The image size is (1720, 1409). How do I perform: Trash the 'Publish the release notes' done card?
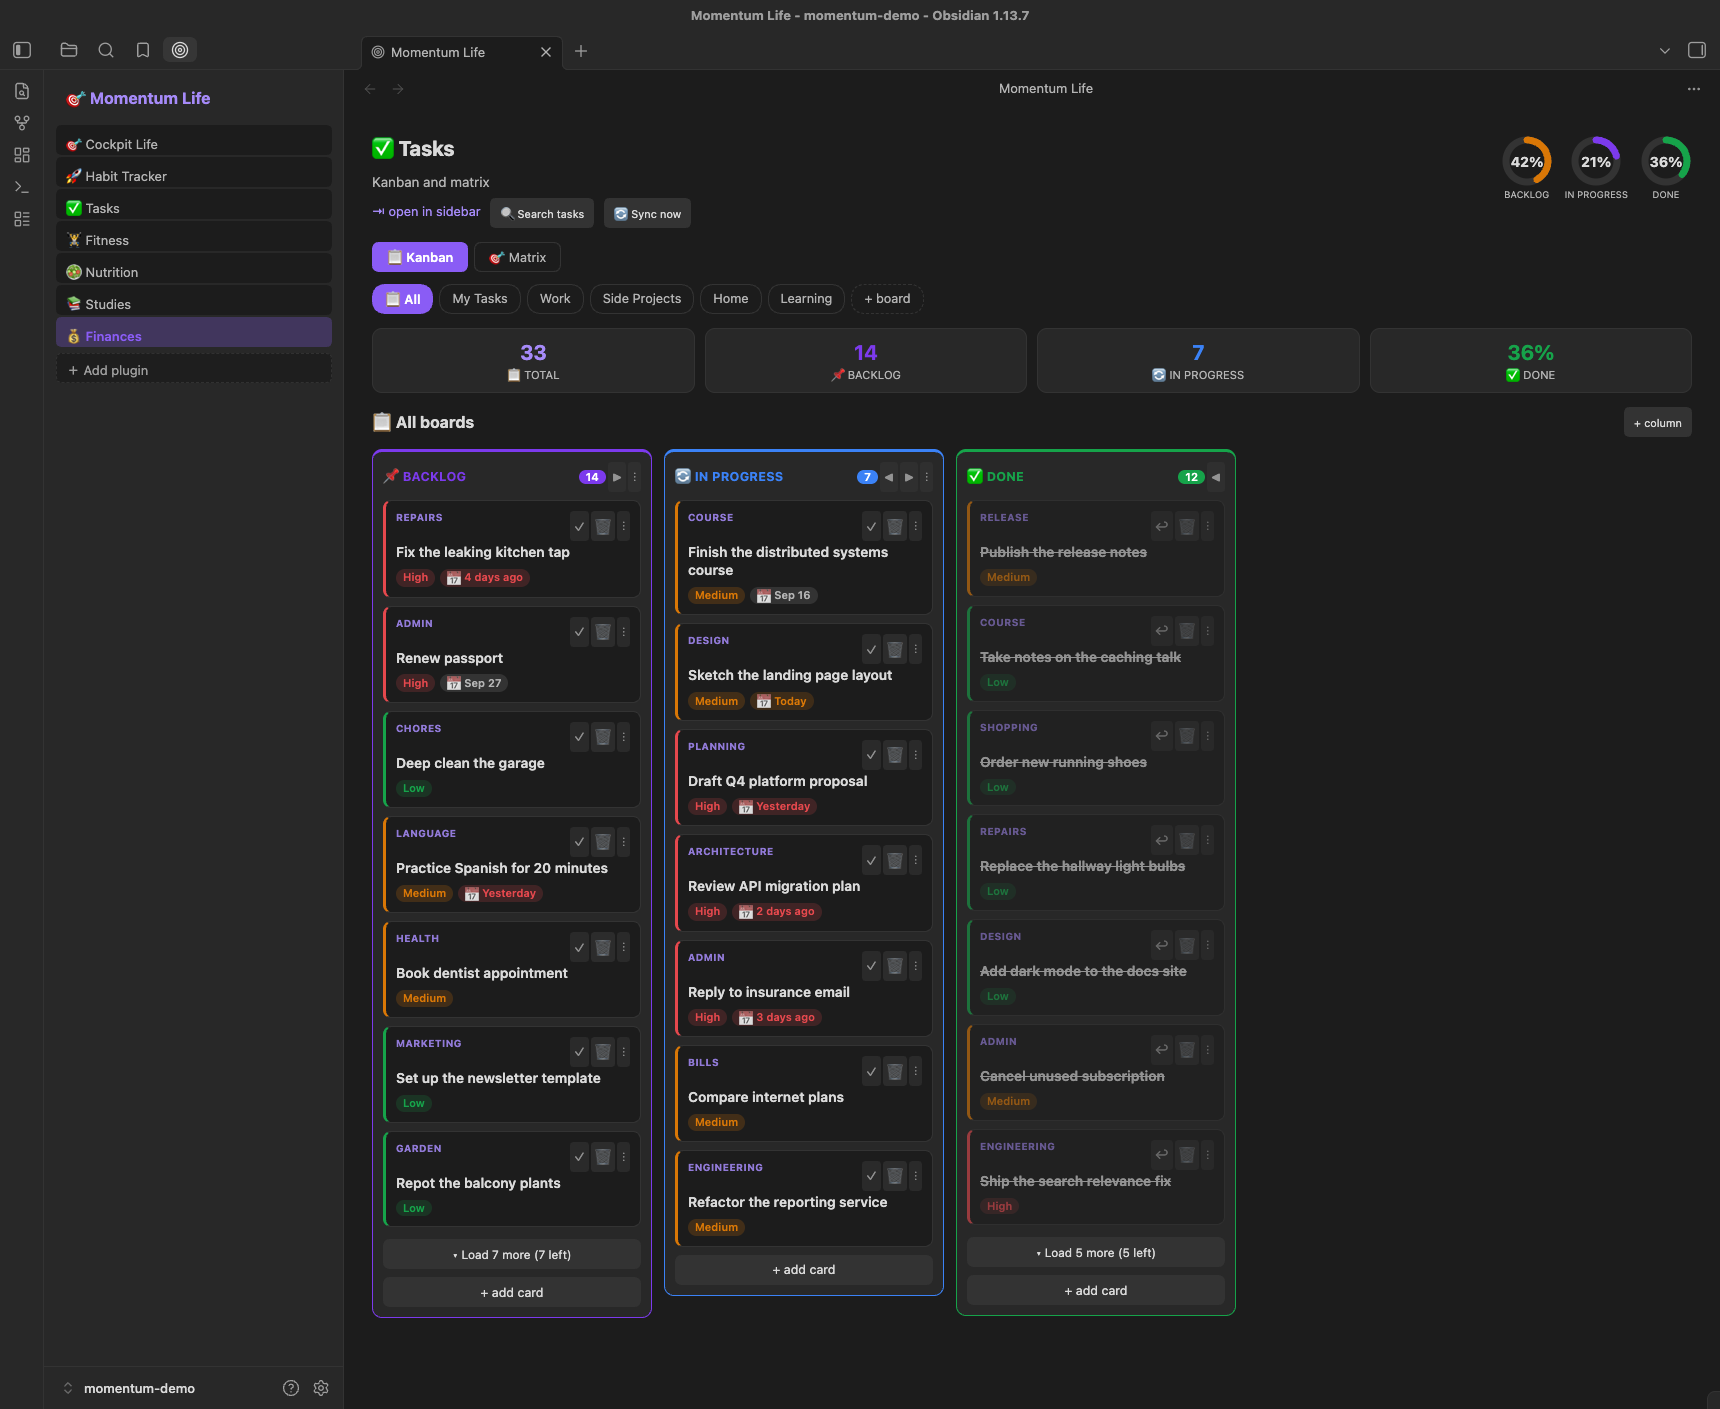(1187, 526)
